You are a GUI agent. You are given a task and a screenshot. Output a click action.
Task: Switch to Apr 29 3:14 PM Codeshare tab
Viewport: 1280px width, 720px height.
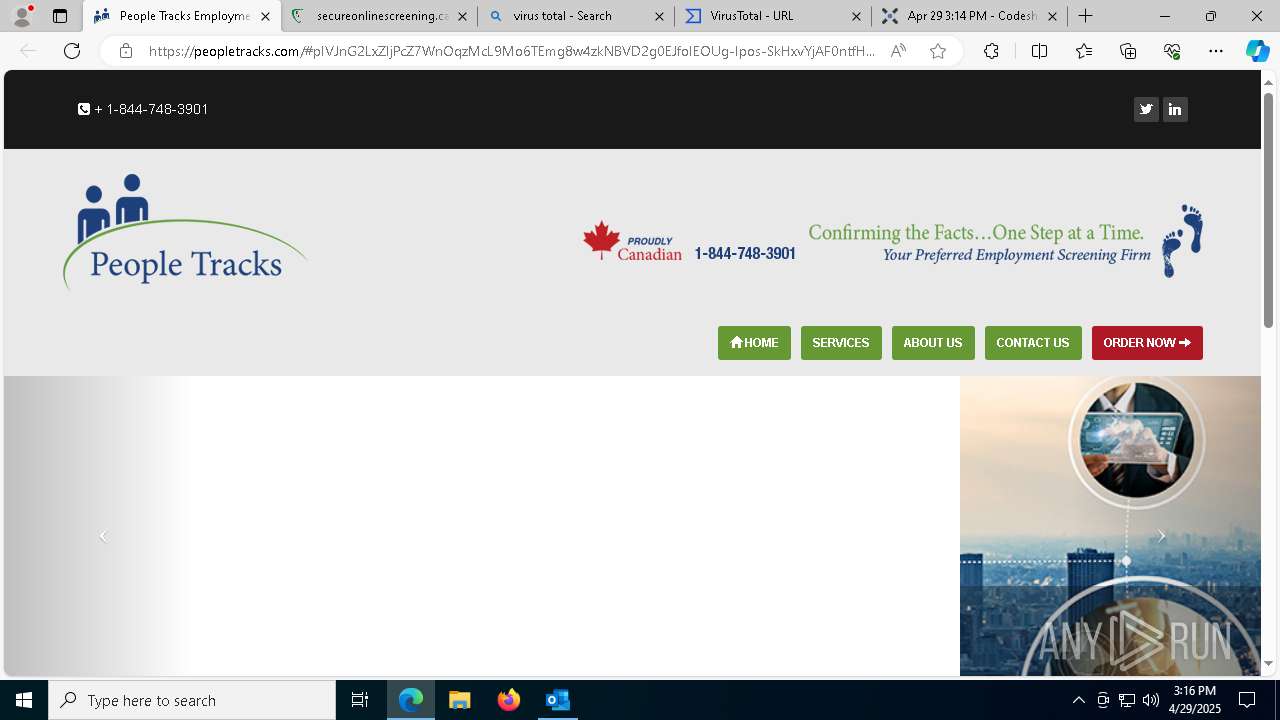969,16
